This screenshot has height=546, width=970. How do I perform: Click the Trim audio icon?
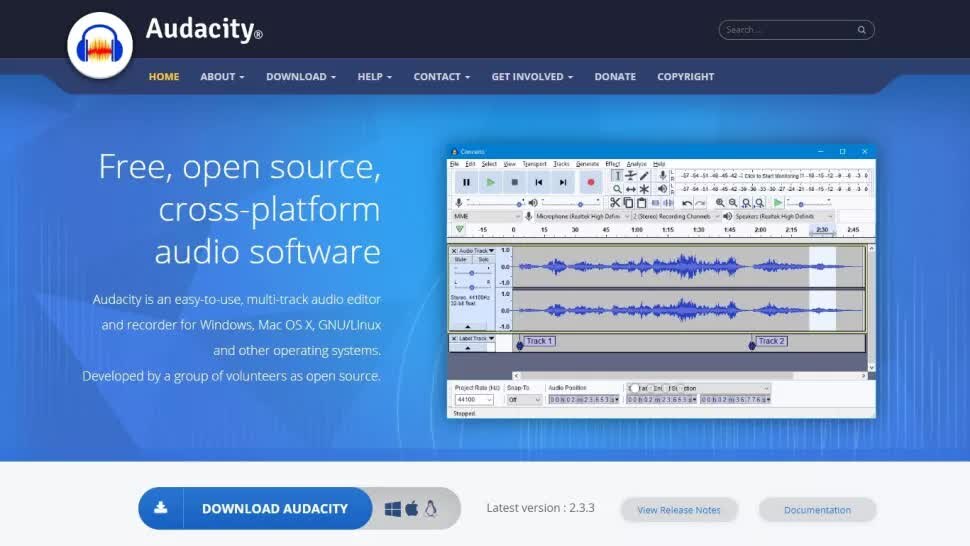point(655,202)
